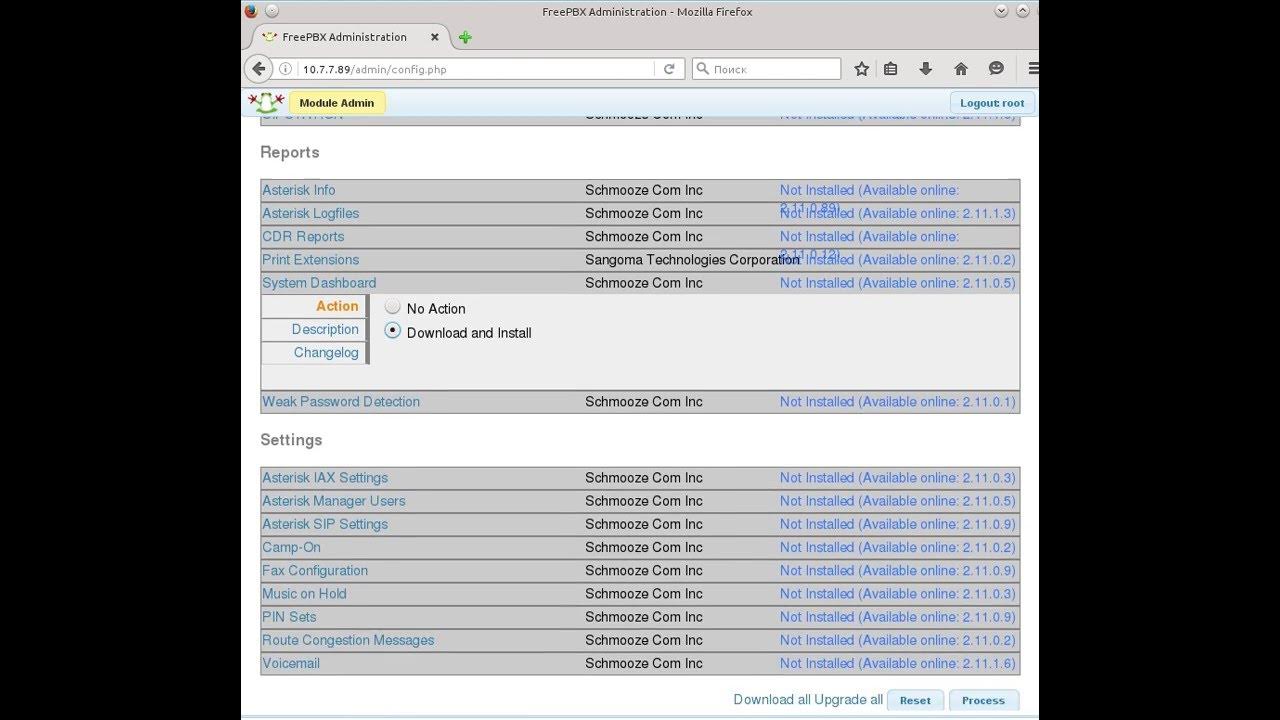Open the Fax Configuration module link
This screenshot has height=720, width=1280.
click(x=315, y=570)
